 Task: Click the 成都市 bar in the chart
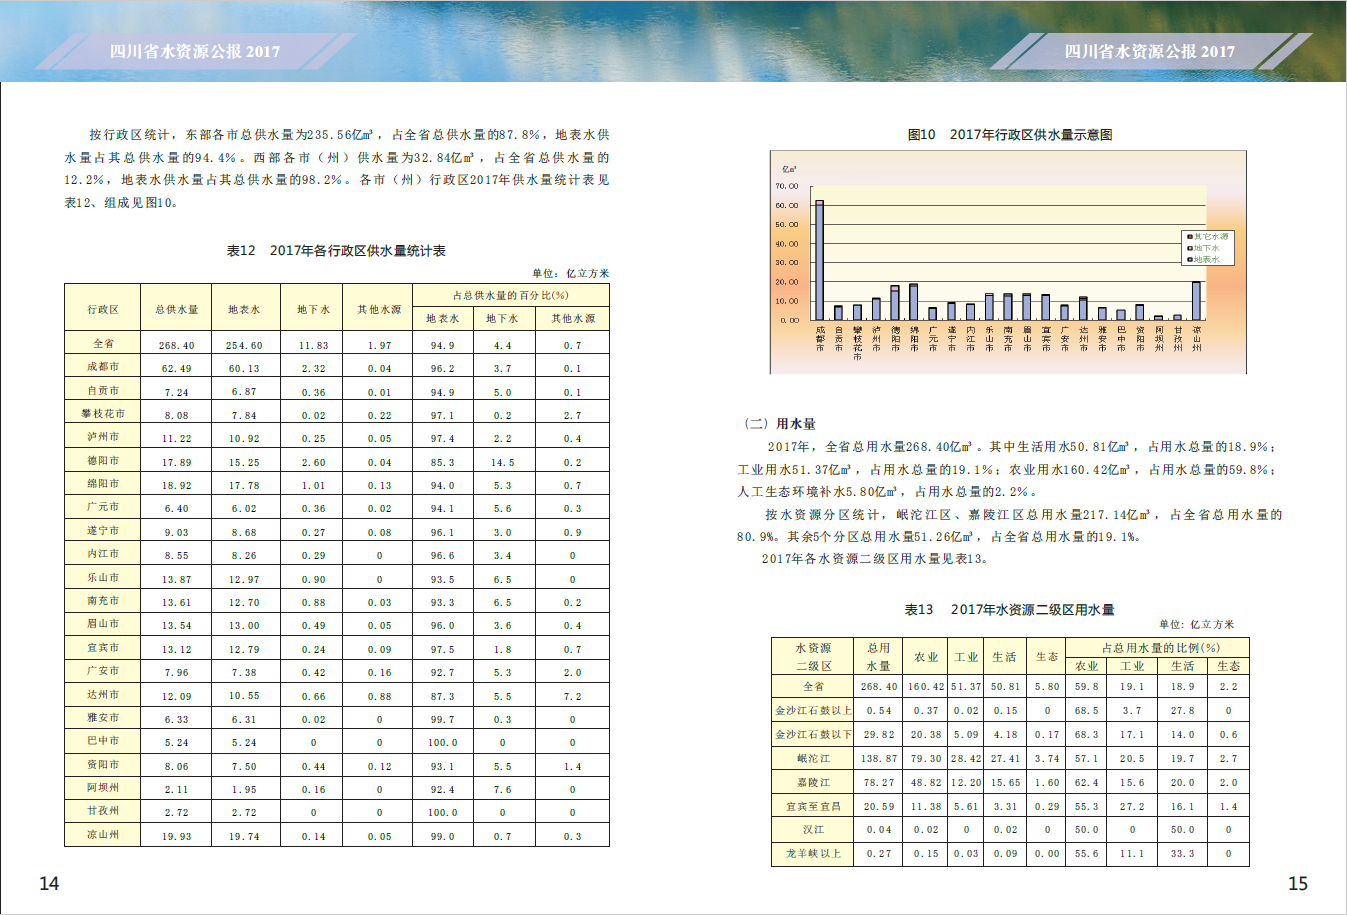820,260
